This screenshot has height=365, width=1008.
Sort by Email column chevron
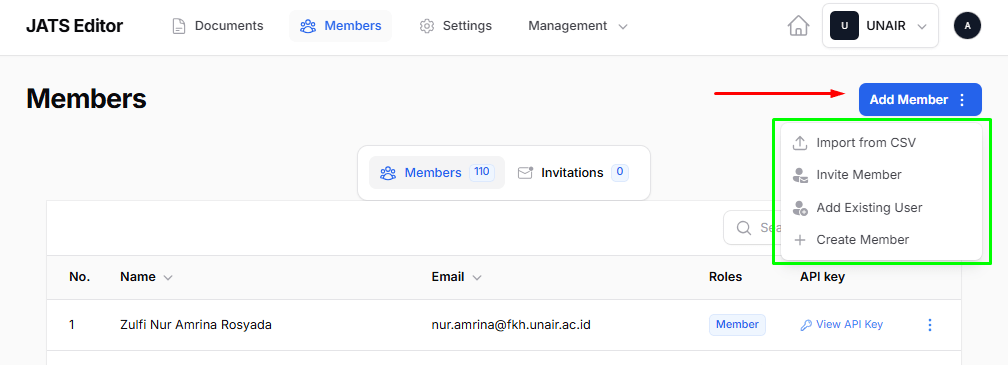click(477, 278)
